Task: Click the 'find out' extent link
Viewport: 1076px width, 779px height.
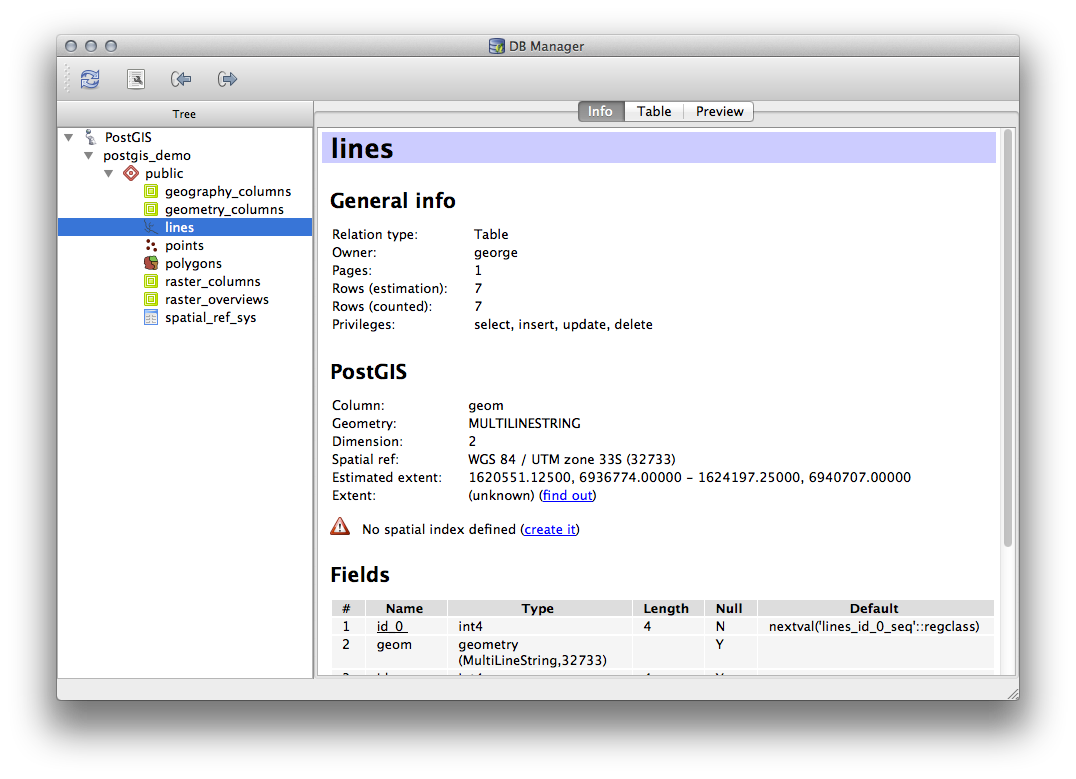Action: click(567, 495)
